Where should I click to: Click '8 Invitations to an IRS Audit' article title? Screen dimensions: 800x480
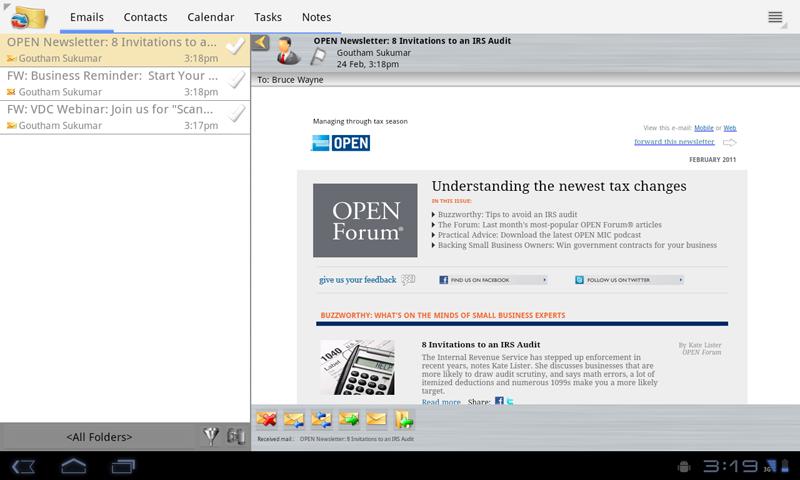pyautogui.click(x=481, y=345)
